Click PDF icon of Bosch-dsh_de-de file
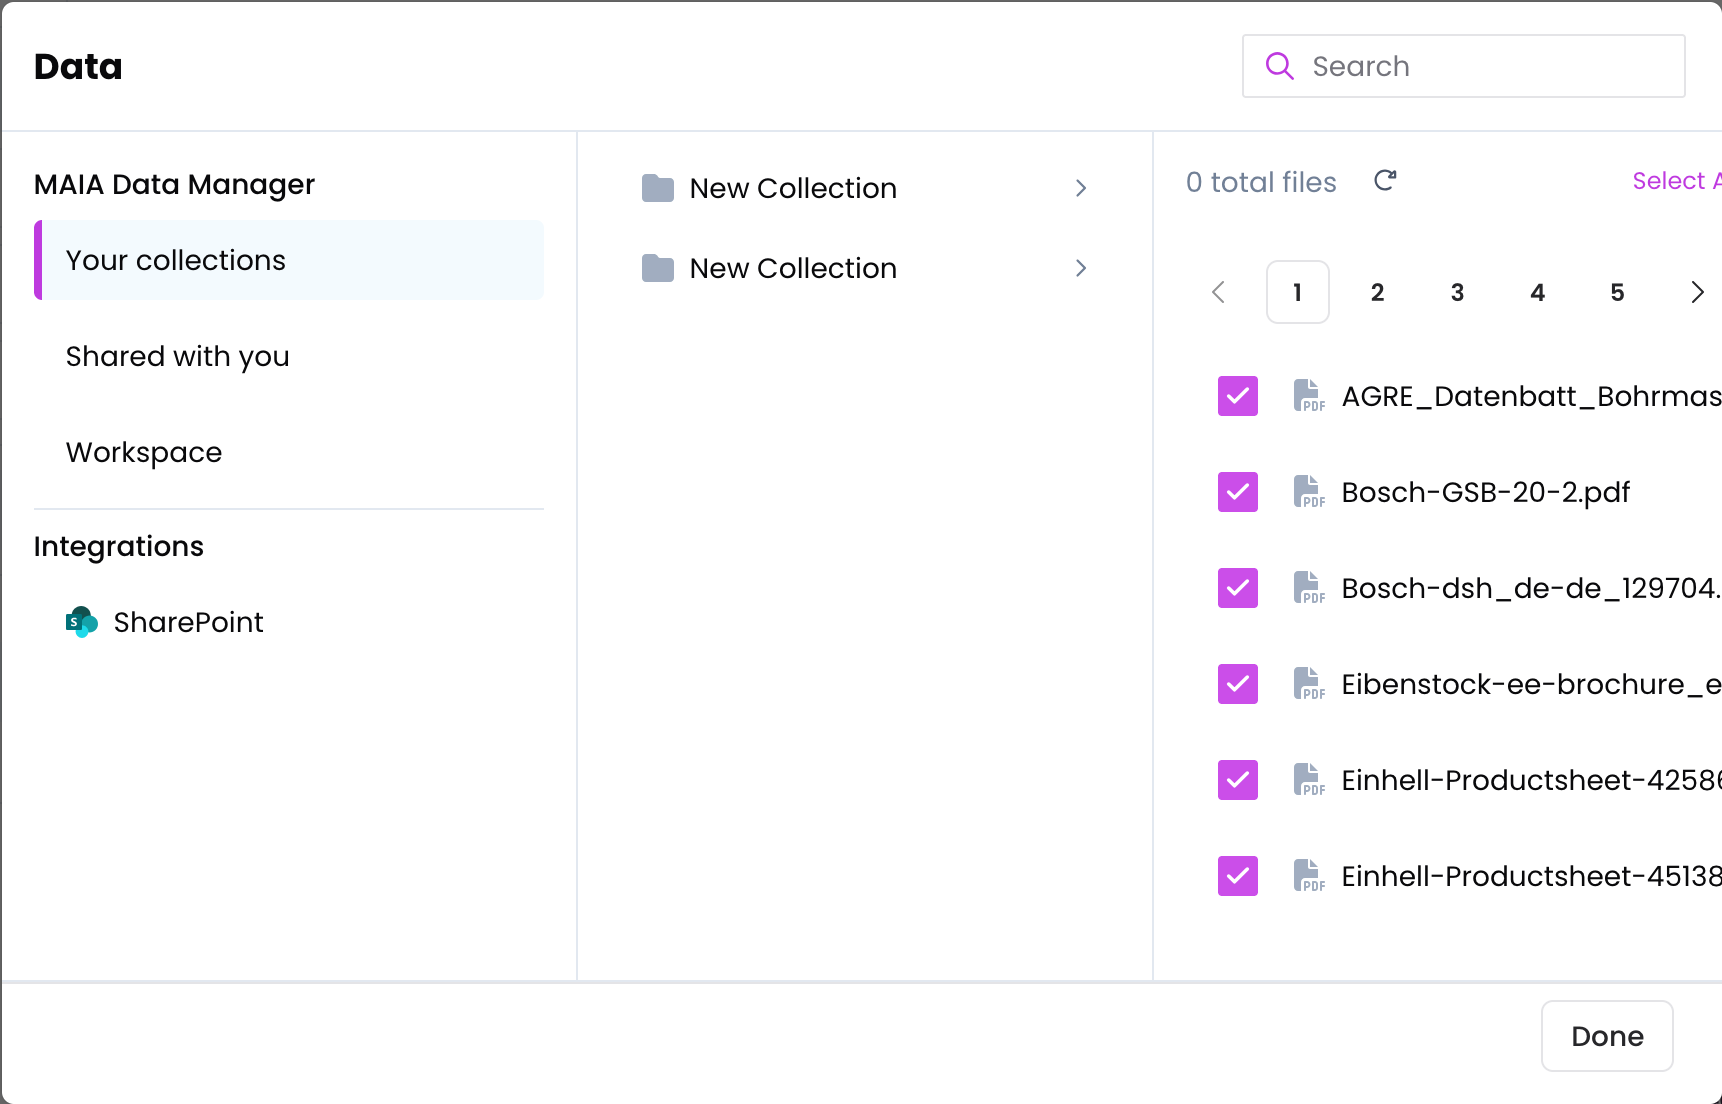Image resolution: width=1722 pixels, height=1104 pixels. [x=1309, y=588]
